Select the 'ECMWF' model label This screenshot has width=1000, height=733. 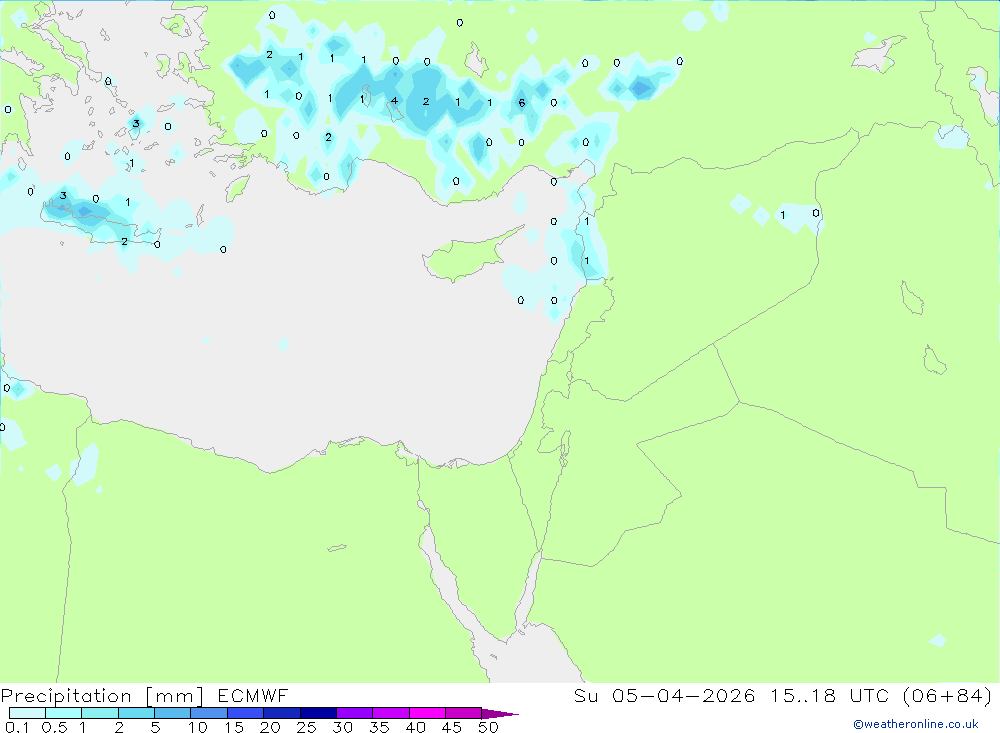(x=253, y=696)
